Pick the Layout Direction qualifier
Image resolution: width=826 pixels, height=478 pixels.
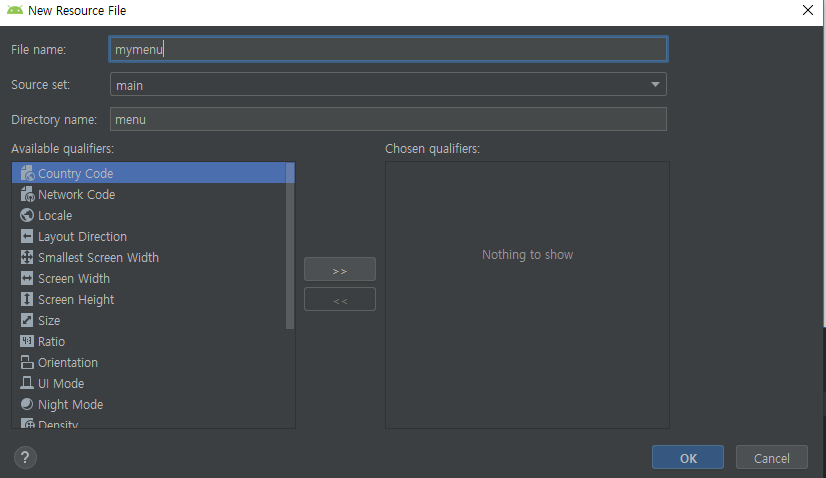[149, 236]
